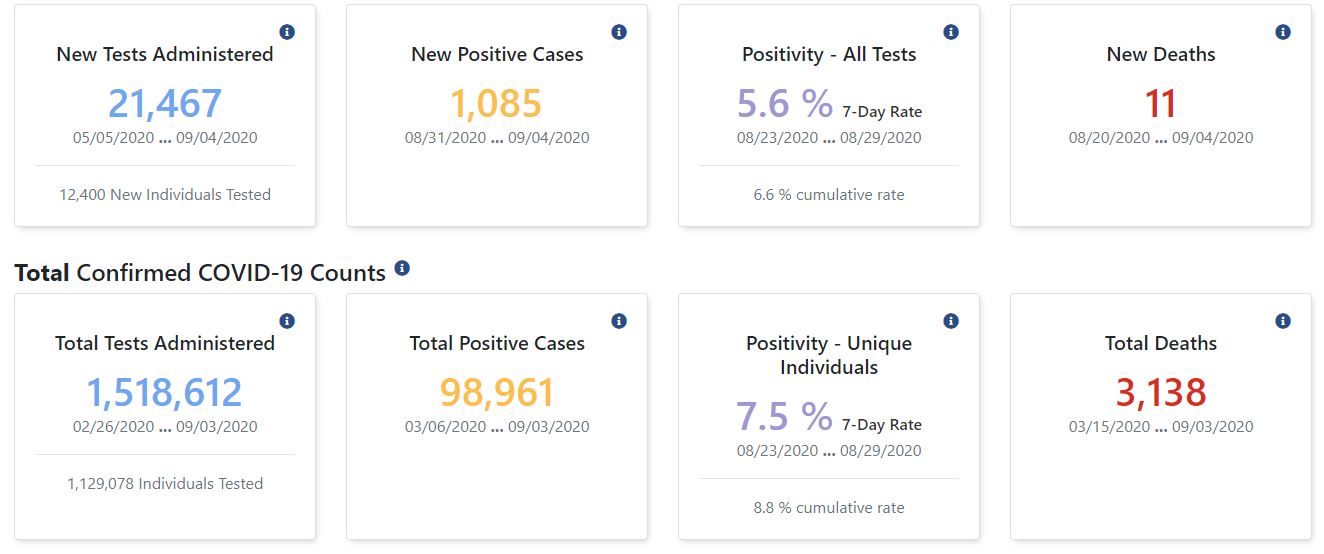Select the 1,518,612 total tests figure
This screenshot has width=1324, height=554.
click(x=165, y=393)
